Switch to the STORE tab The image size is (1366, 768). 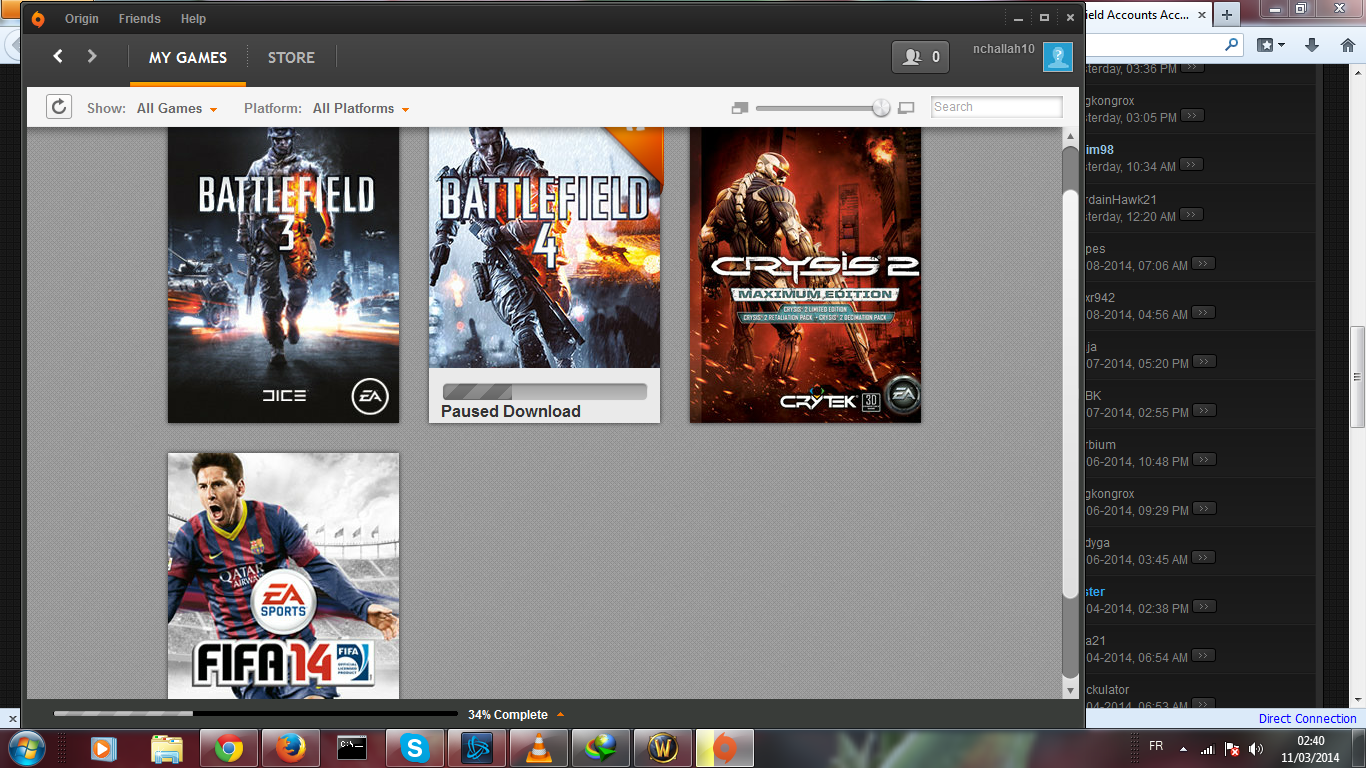click(x=291, y=58)
